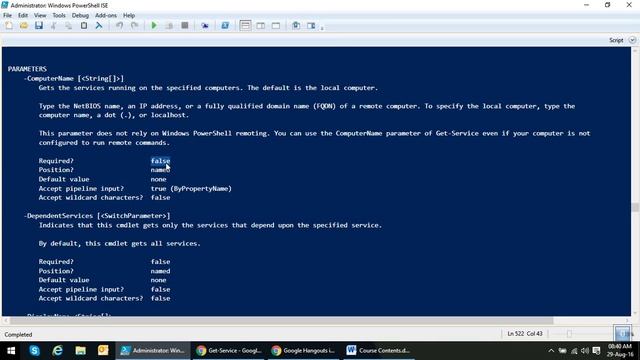Image resolution: width=640 pixels, height=360 pixels.
Task: Switch to Course Contents Word taskbar window
Action: coord(378,350)
